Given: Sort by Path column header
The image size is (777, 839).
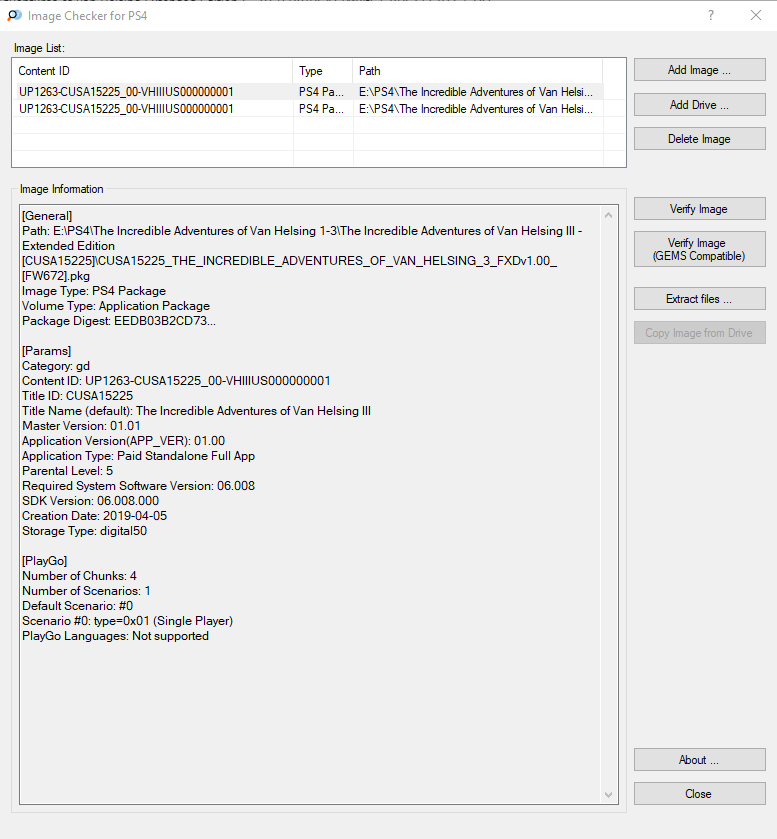Looking at the screenshot, I should click(x=477, y=71).
